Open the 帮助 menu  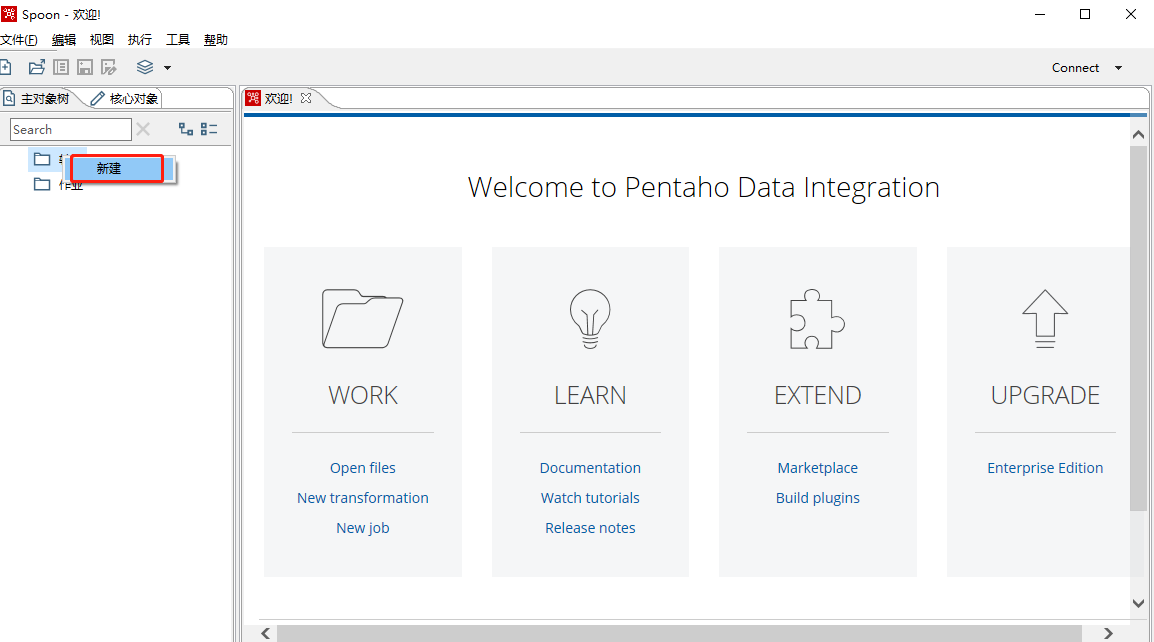point(216,40)
